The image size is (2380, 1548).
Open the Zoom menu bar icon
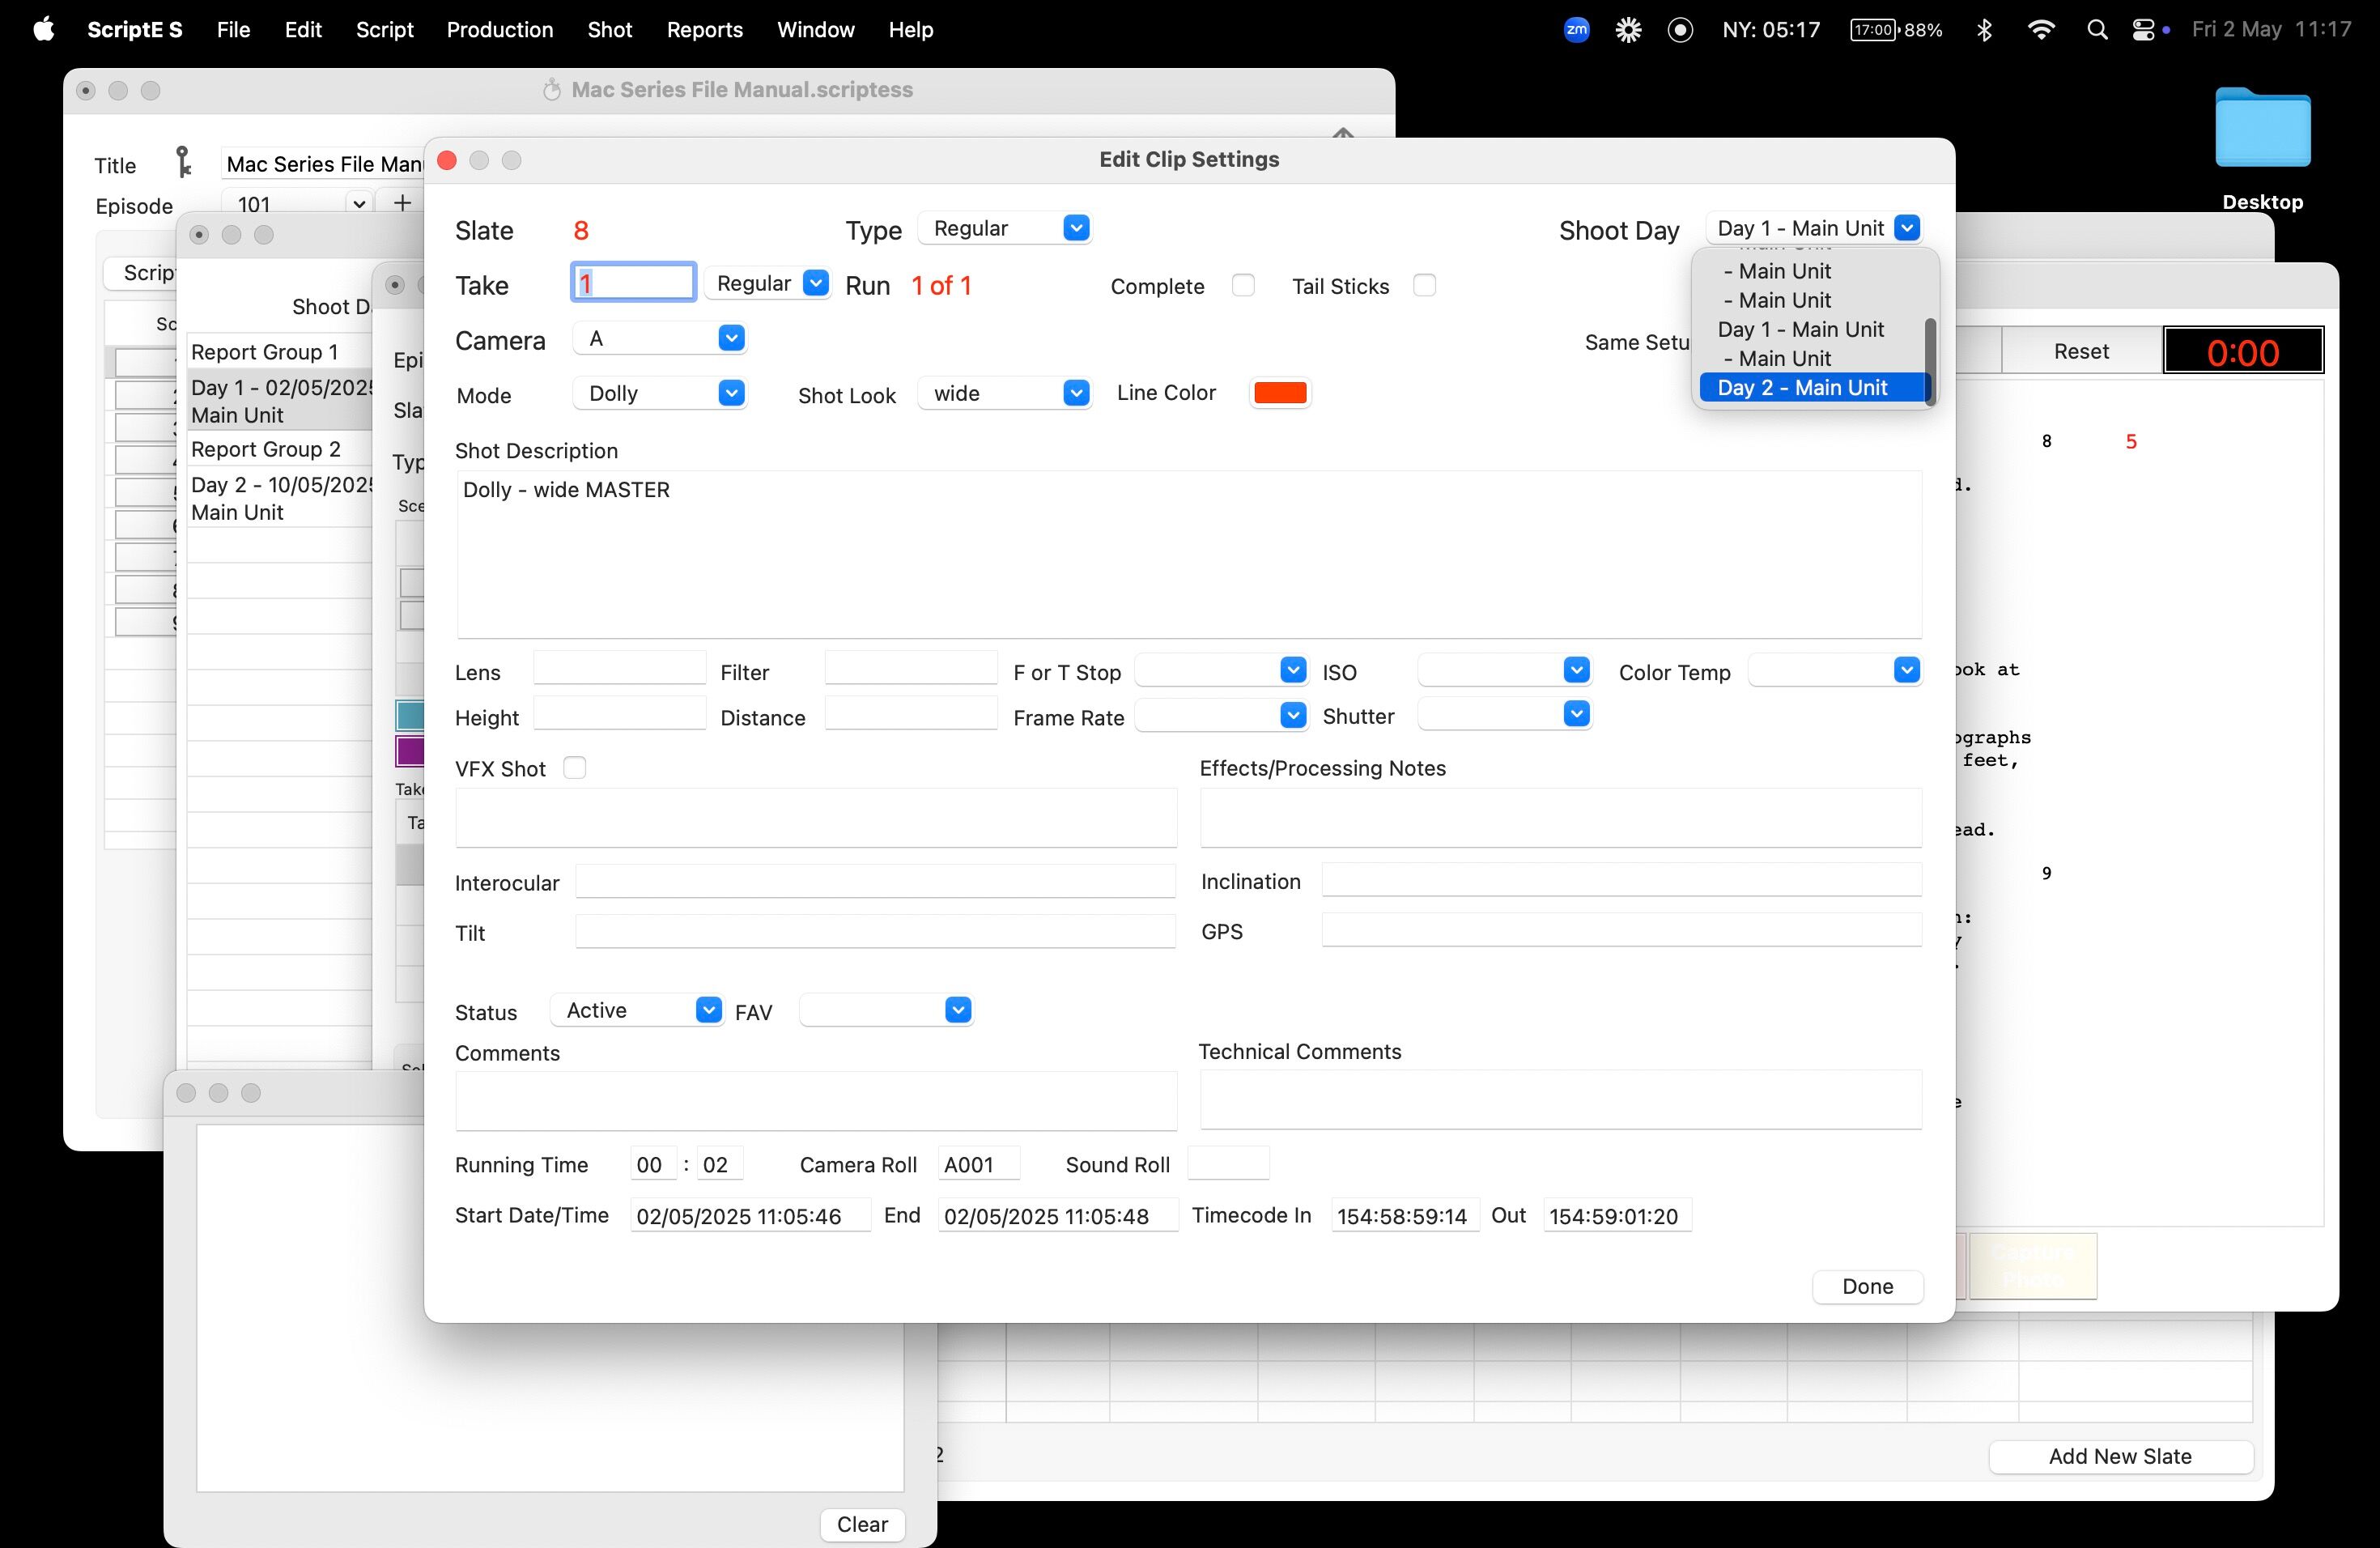(x=1576, y=30)
